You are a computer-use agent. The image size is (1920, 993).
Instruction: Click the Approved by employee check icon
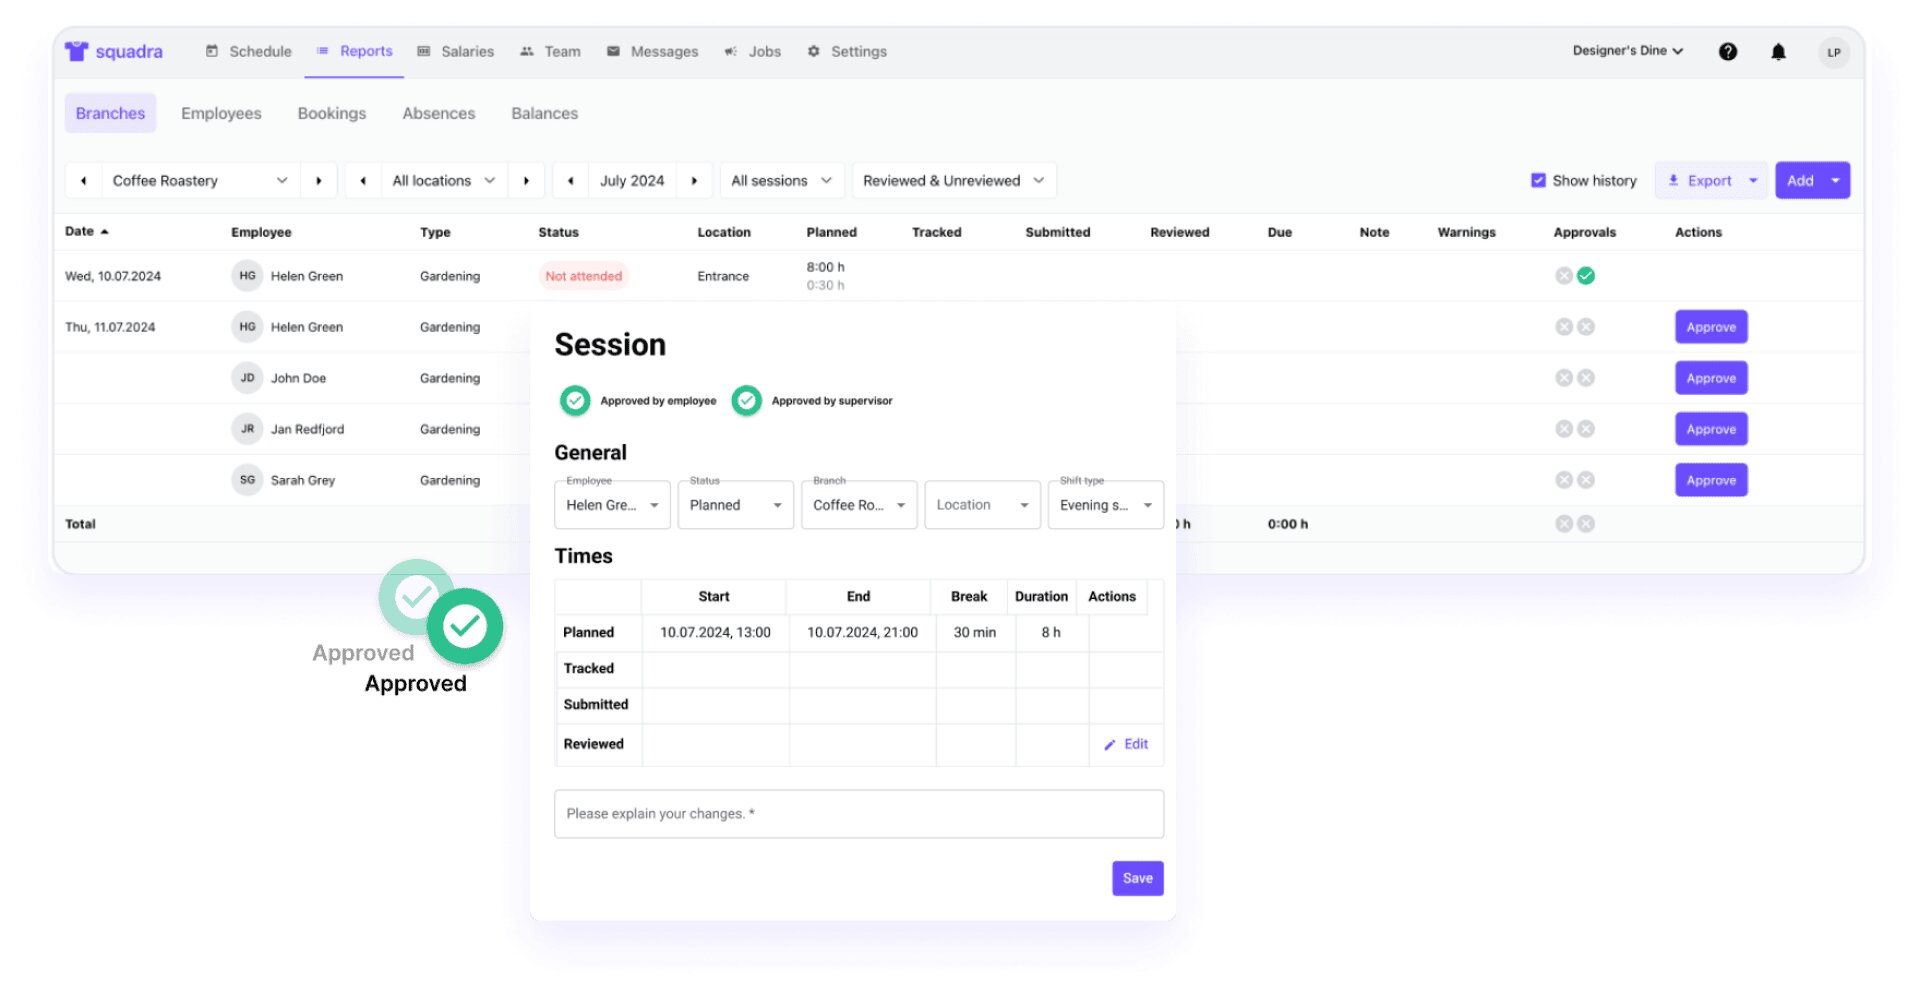point(575,401)
